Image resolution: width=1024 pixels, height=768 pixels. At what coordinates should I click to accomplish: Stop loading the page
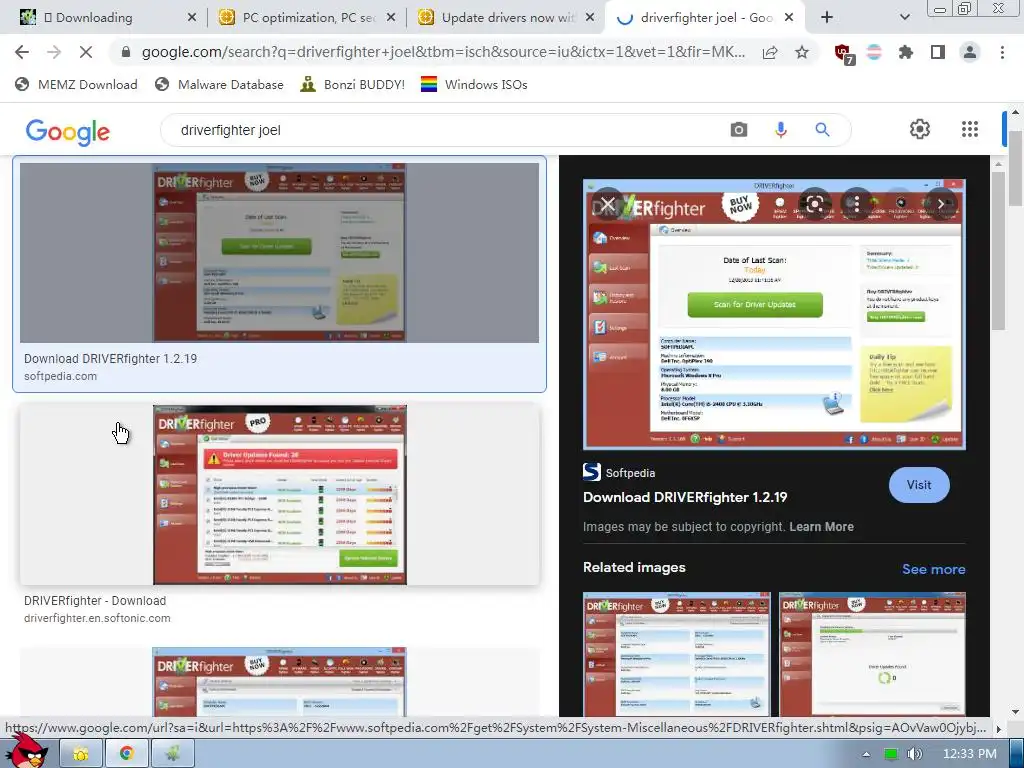point(86,52)
